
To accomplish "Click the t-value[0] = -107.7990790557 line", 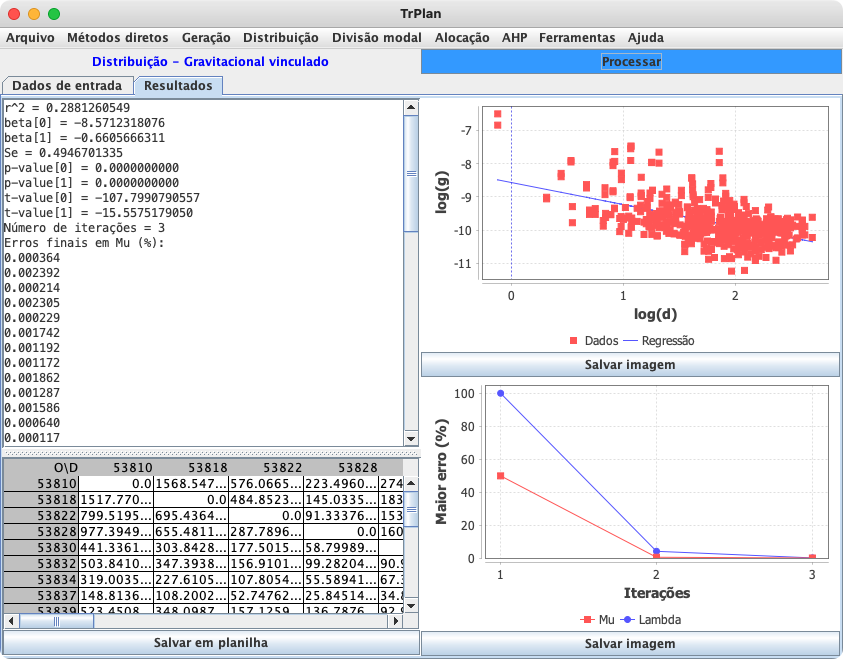I will (x=102, y=198).
